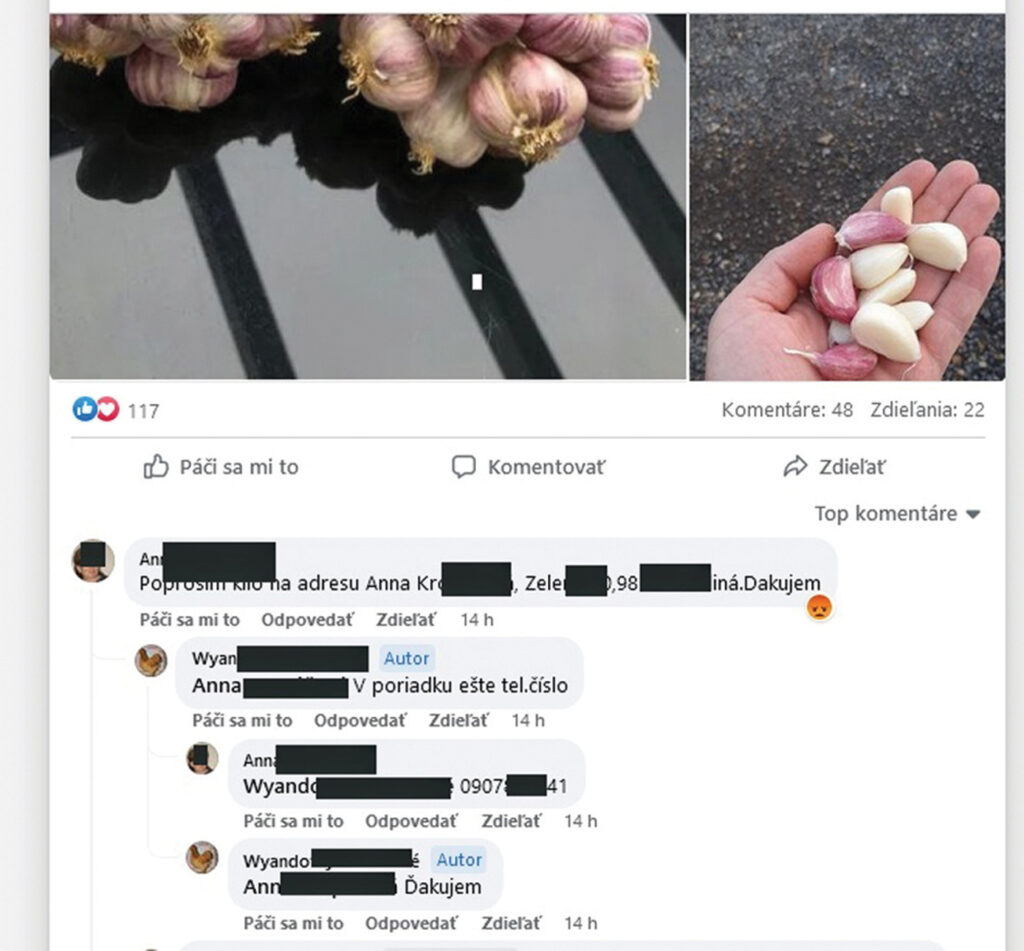
Task: Open the Zdieľania: 22 share count
Action: tap(927, 410)
